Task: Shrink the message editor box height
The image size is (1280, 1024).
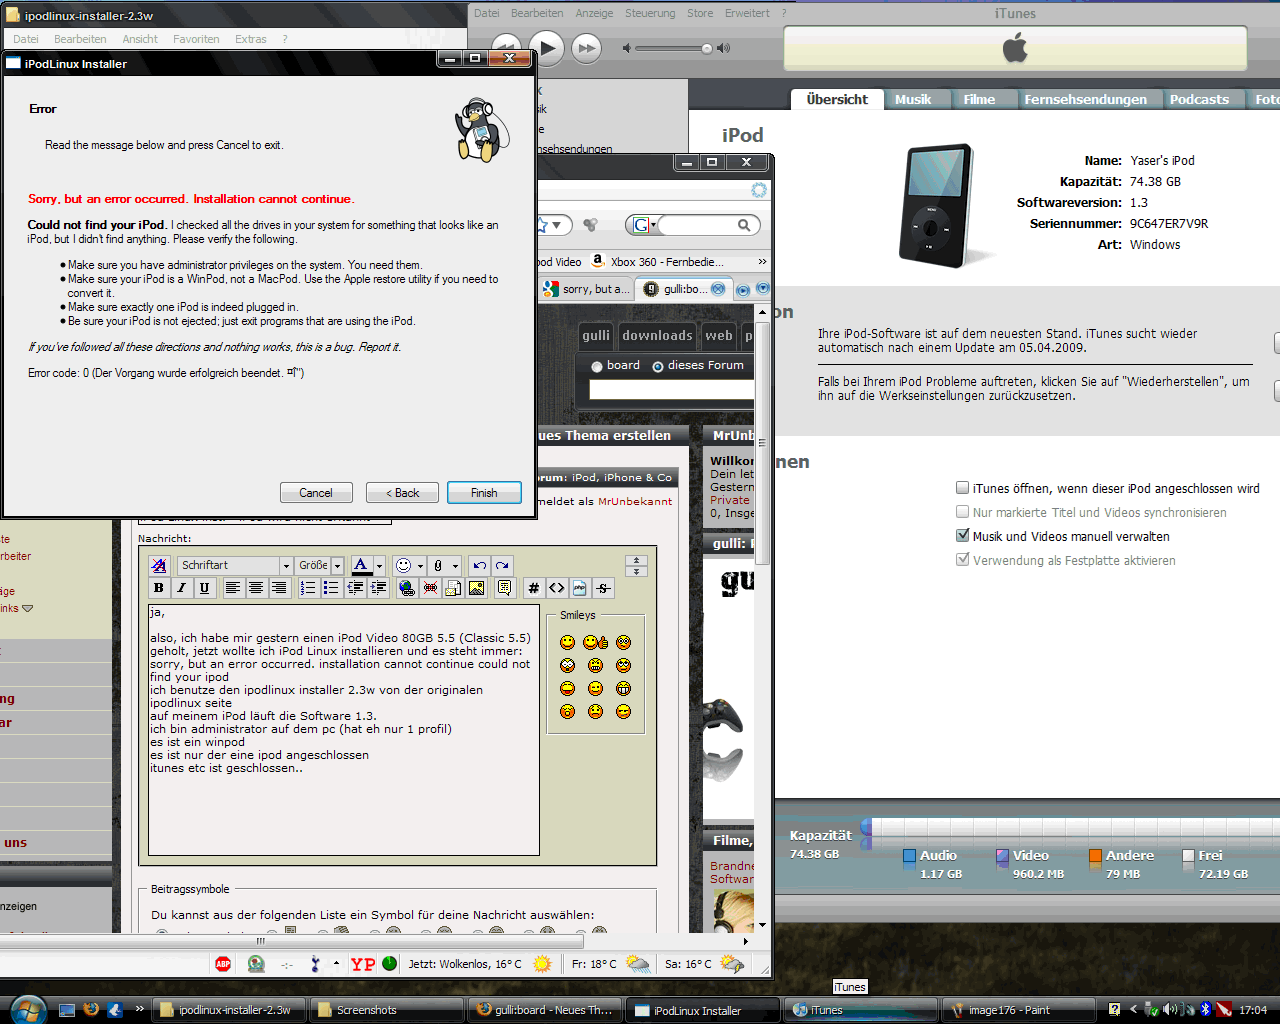Action: tap(636, 561)
